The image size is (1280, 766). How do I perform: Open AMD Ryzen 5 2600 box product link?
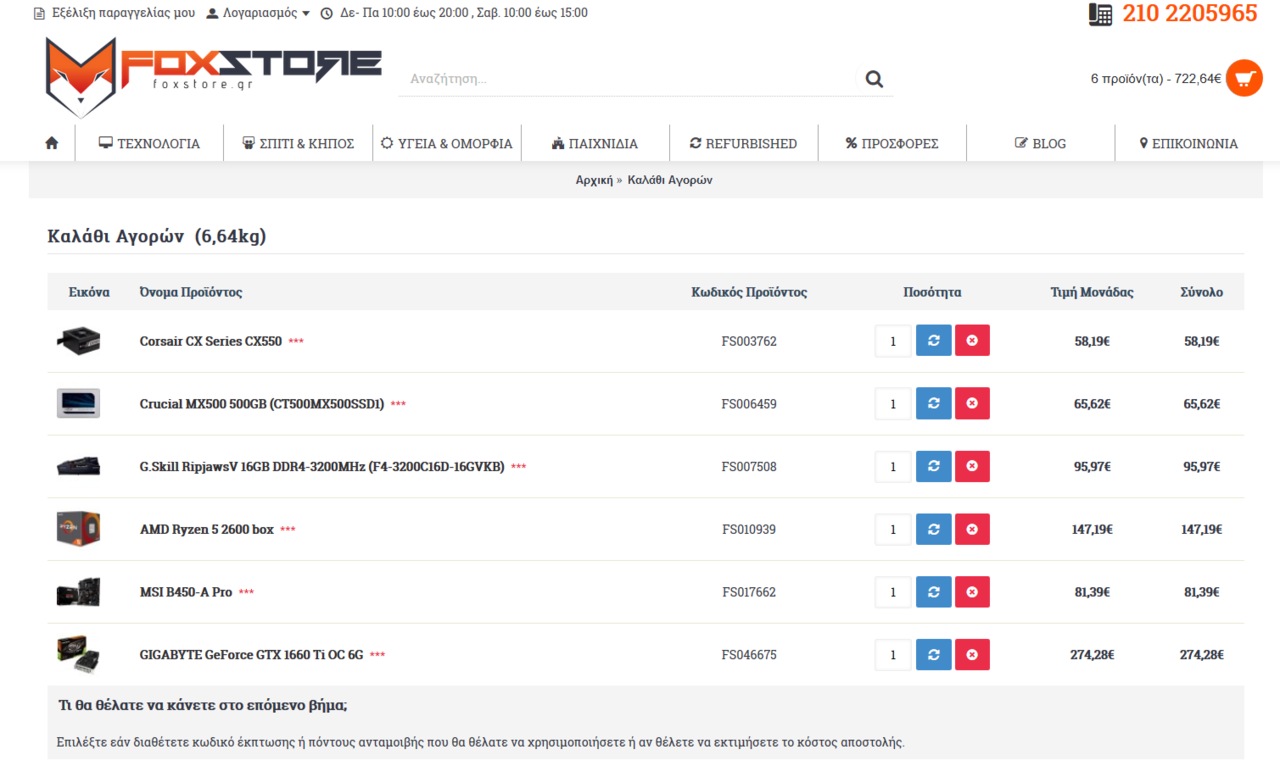coord(207,529)
